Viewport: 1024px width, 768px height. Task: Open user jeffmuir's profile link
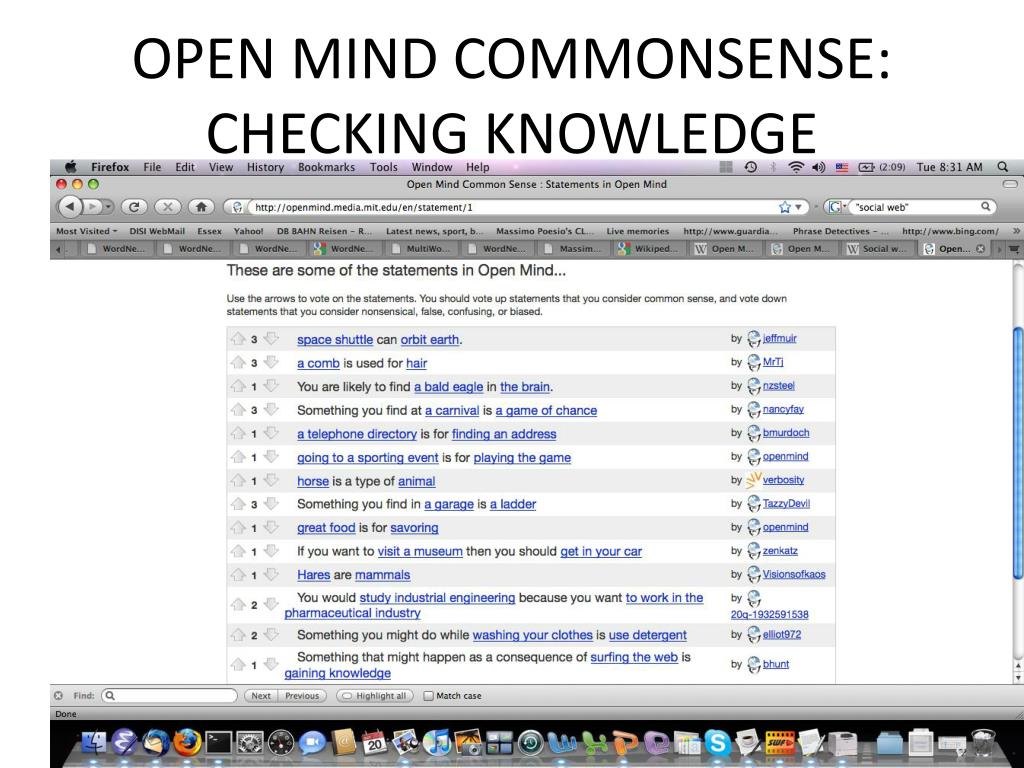point(779,338)
